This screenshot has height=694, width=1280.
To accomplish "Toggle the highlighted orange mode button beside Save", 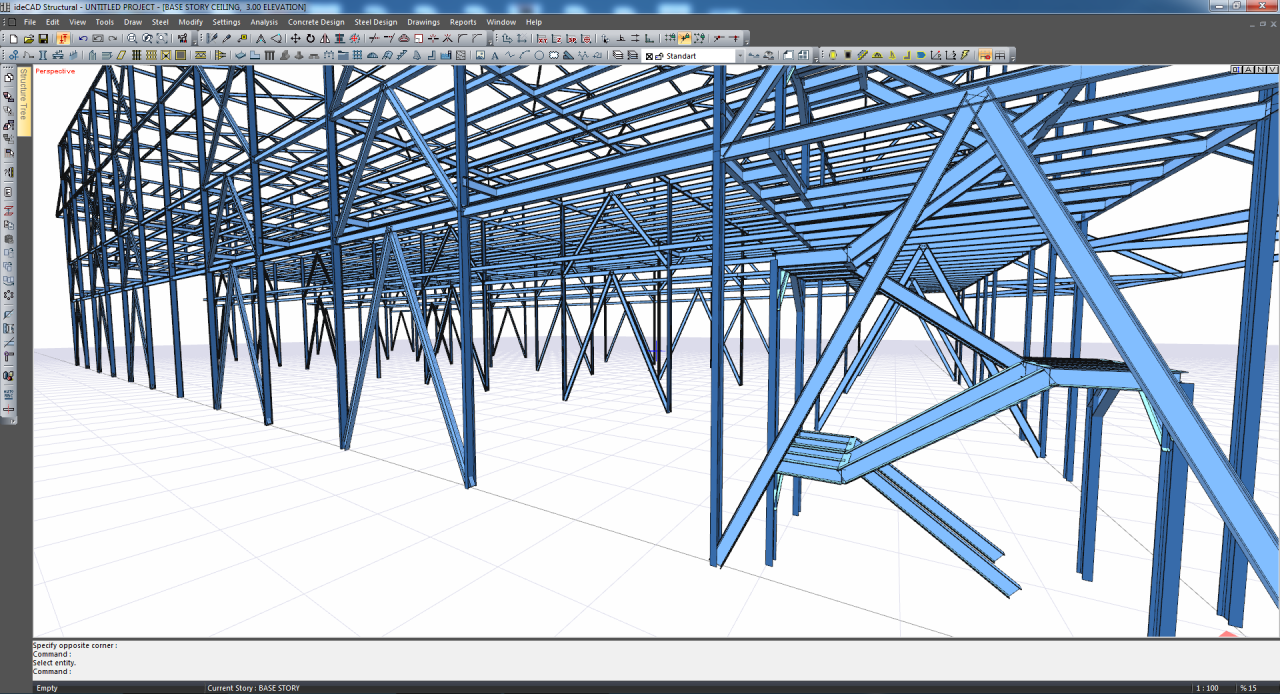I will [63, 39].
